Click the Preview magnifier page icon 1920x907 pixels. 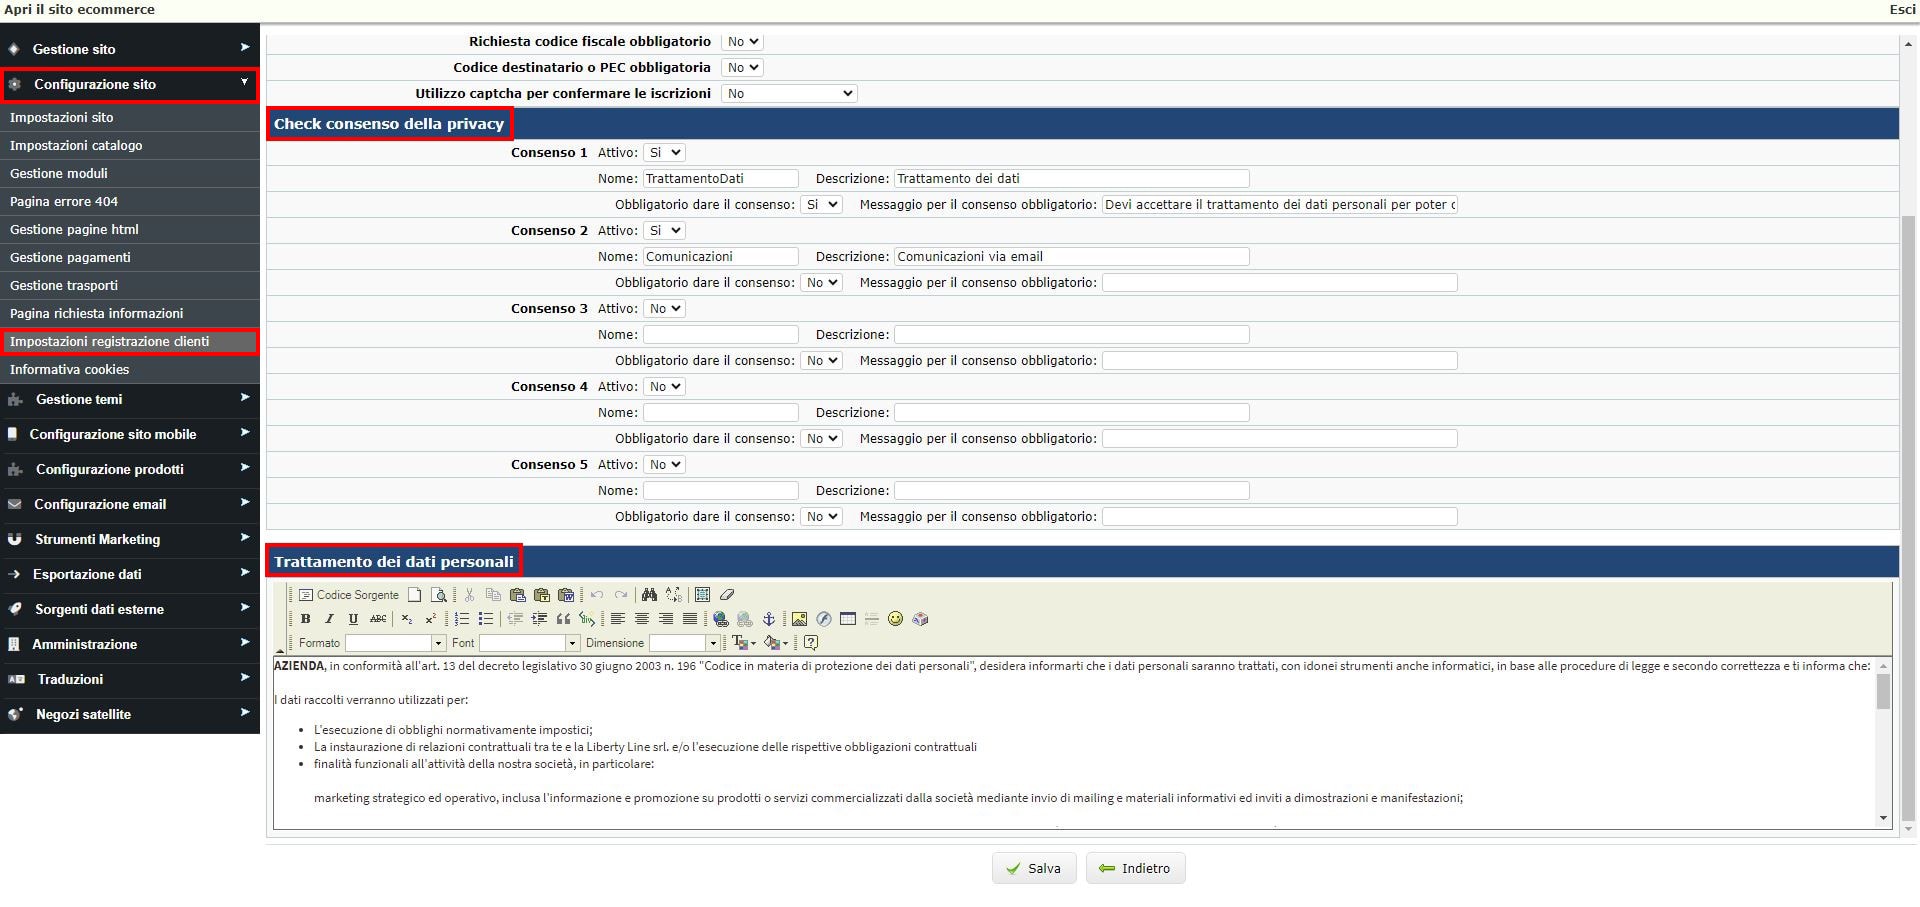tap(438, 595)
